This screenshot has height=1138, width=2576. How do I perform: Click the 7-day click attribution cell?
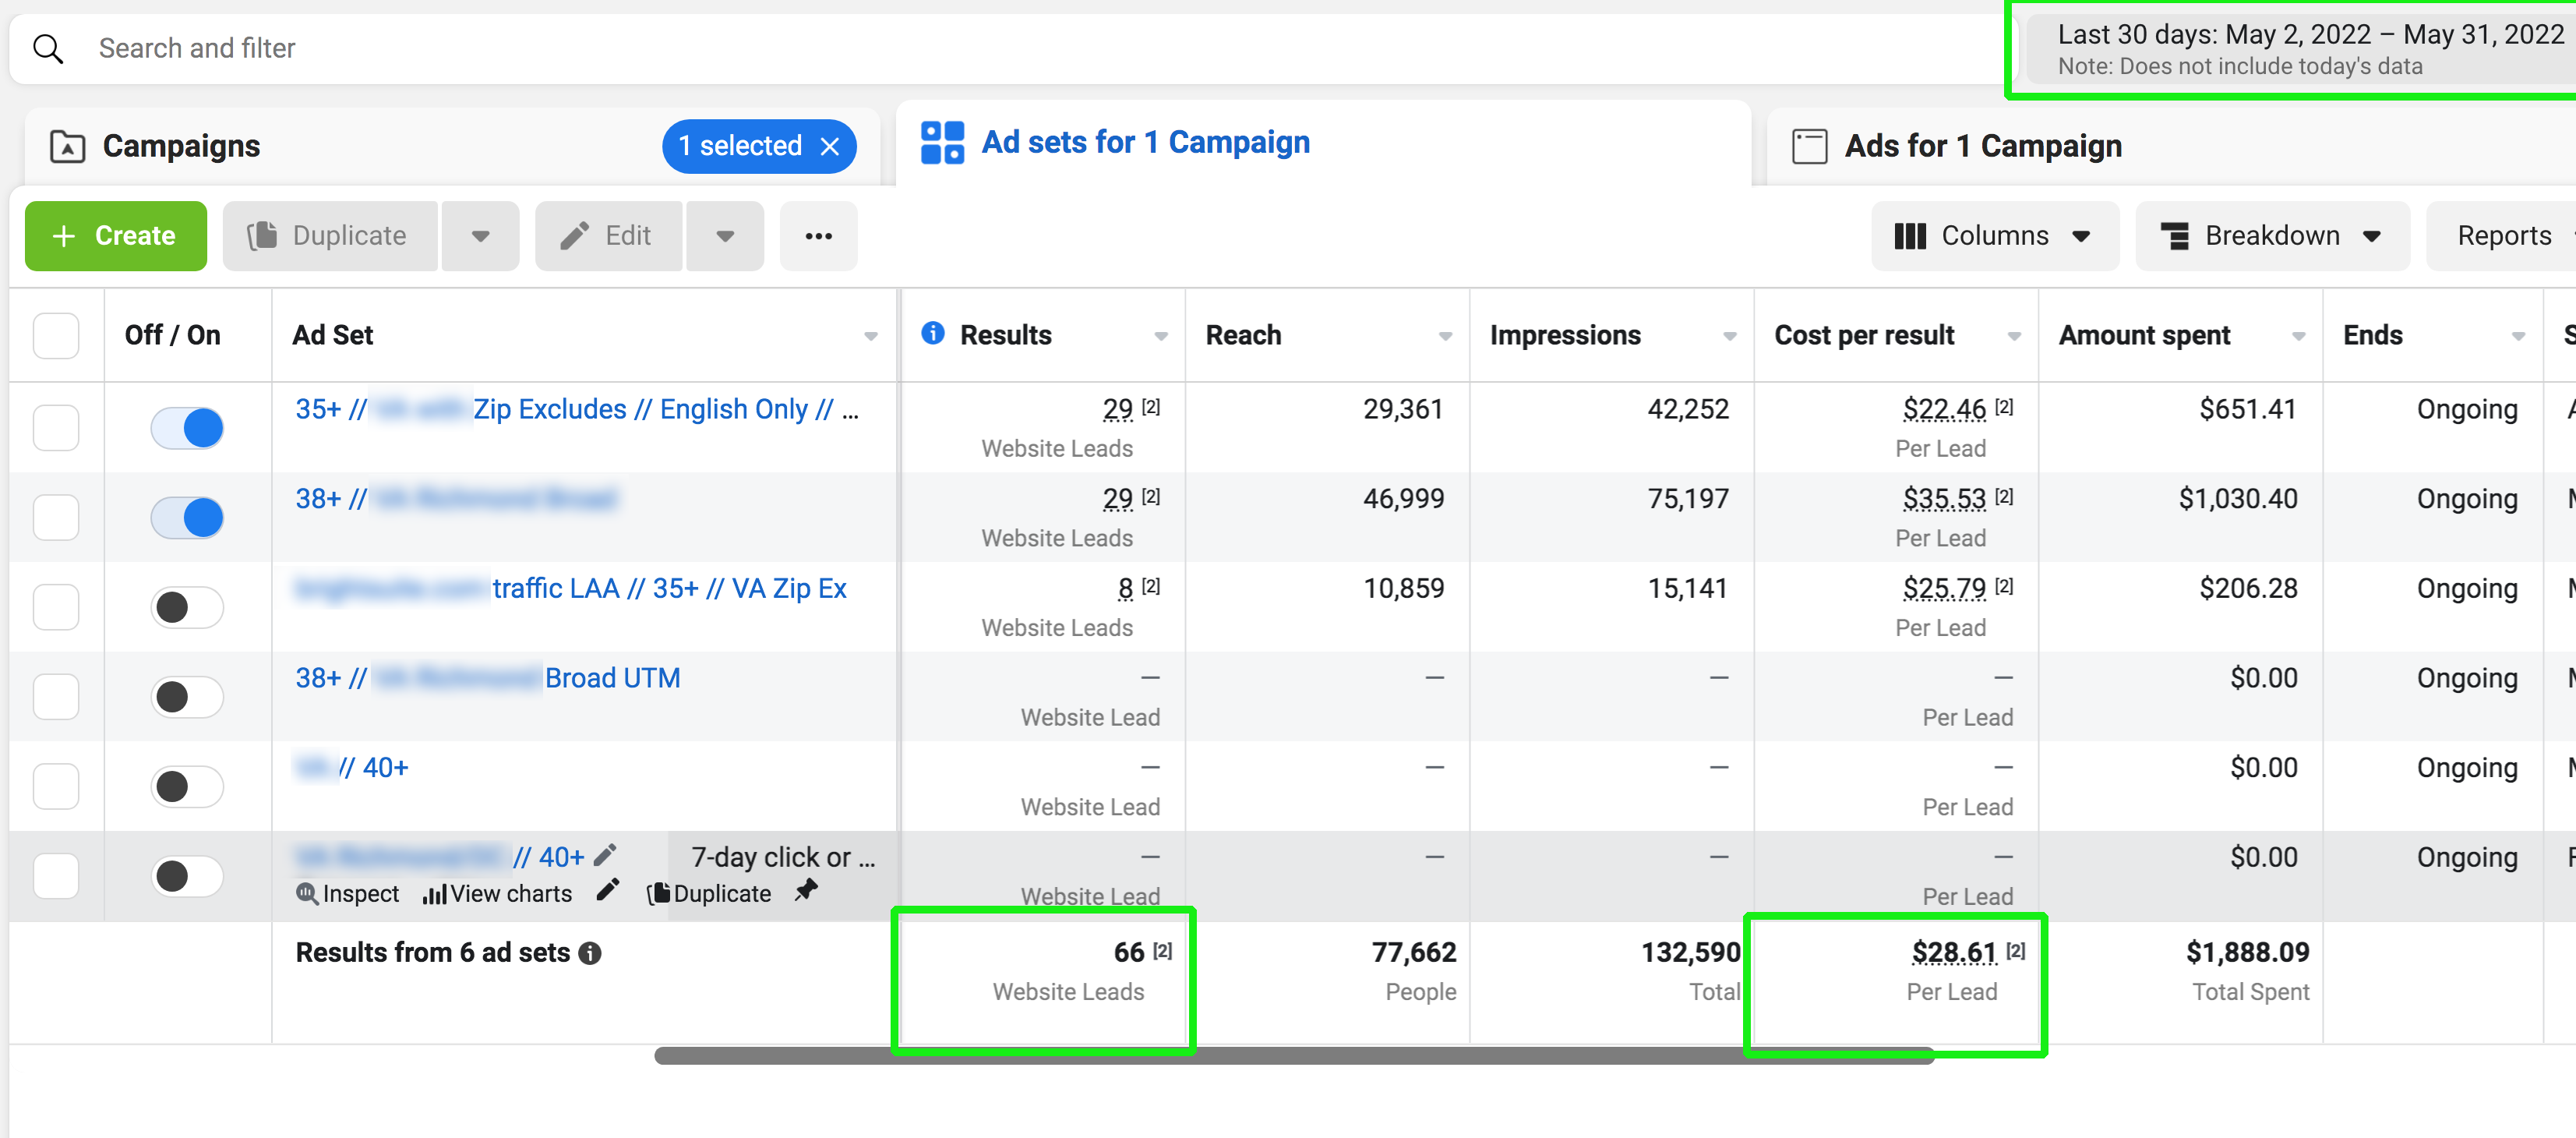(x=783, y=857)
